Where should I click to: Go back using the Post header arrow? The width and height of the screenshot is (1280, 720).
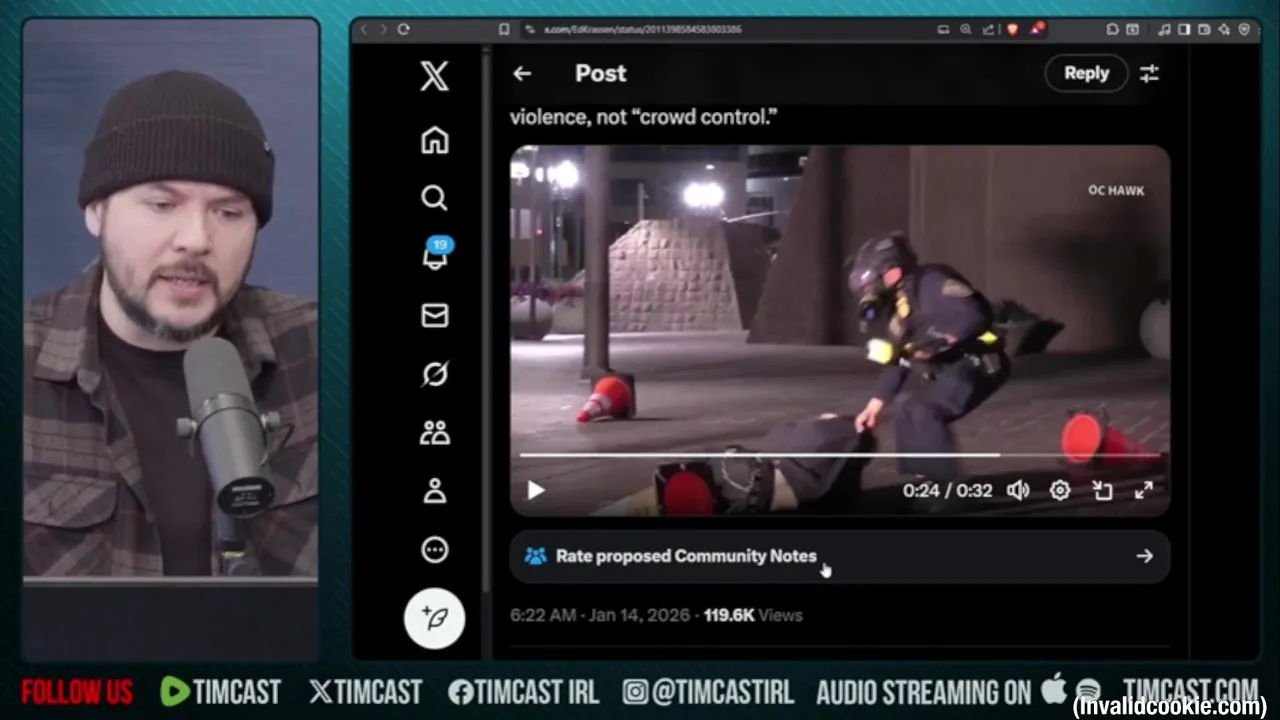522,73
